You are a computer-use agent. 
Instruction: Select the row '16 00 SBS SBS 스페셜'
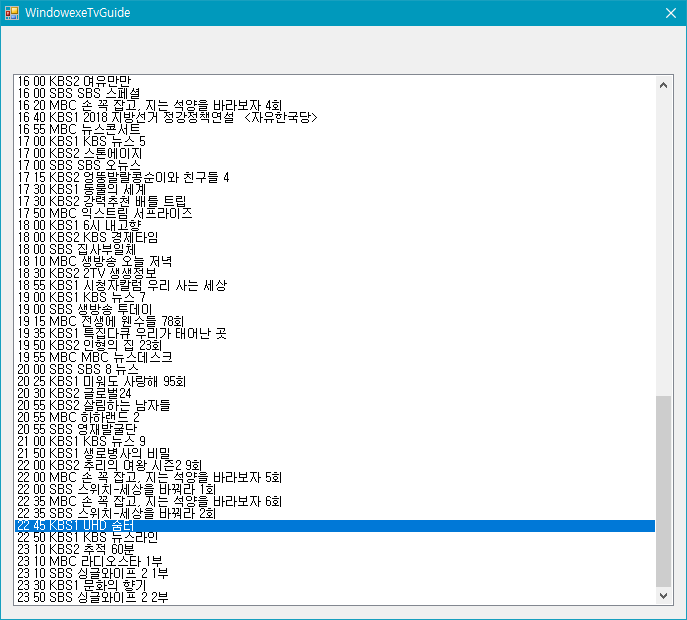335,93
